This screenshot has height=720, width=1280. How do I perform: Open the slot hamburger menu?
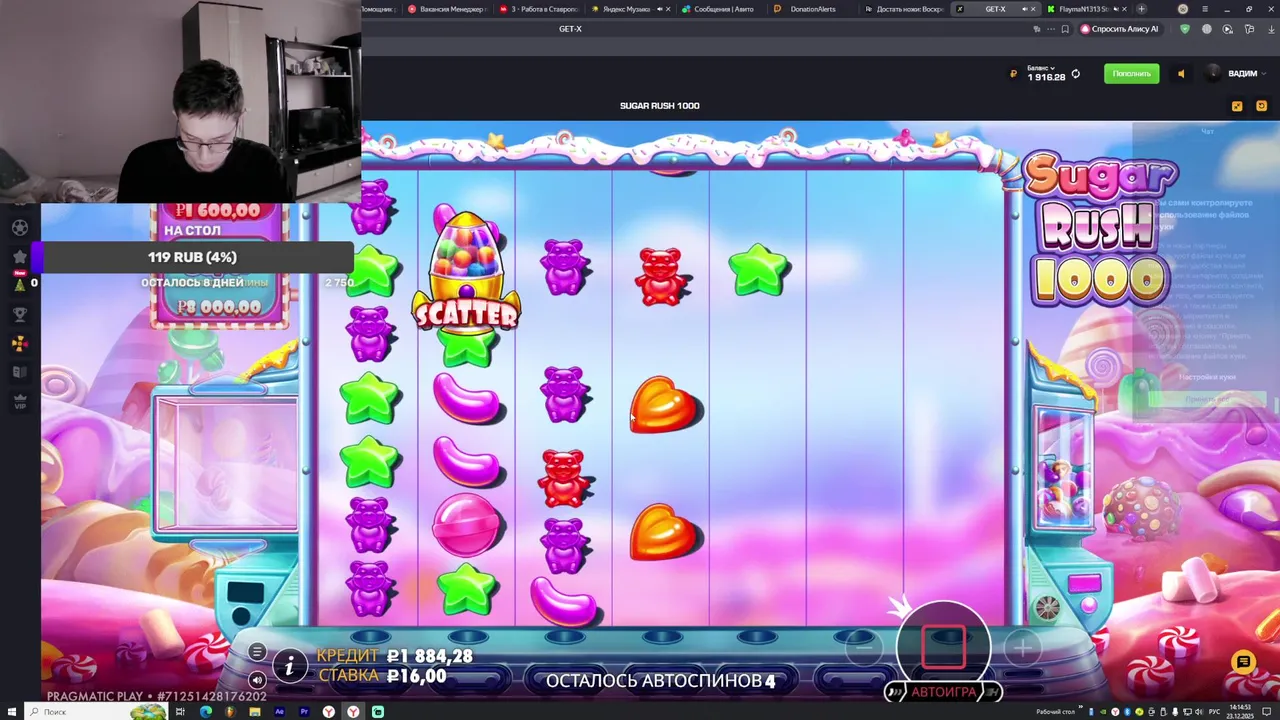(257, 652)
